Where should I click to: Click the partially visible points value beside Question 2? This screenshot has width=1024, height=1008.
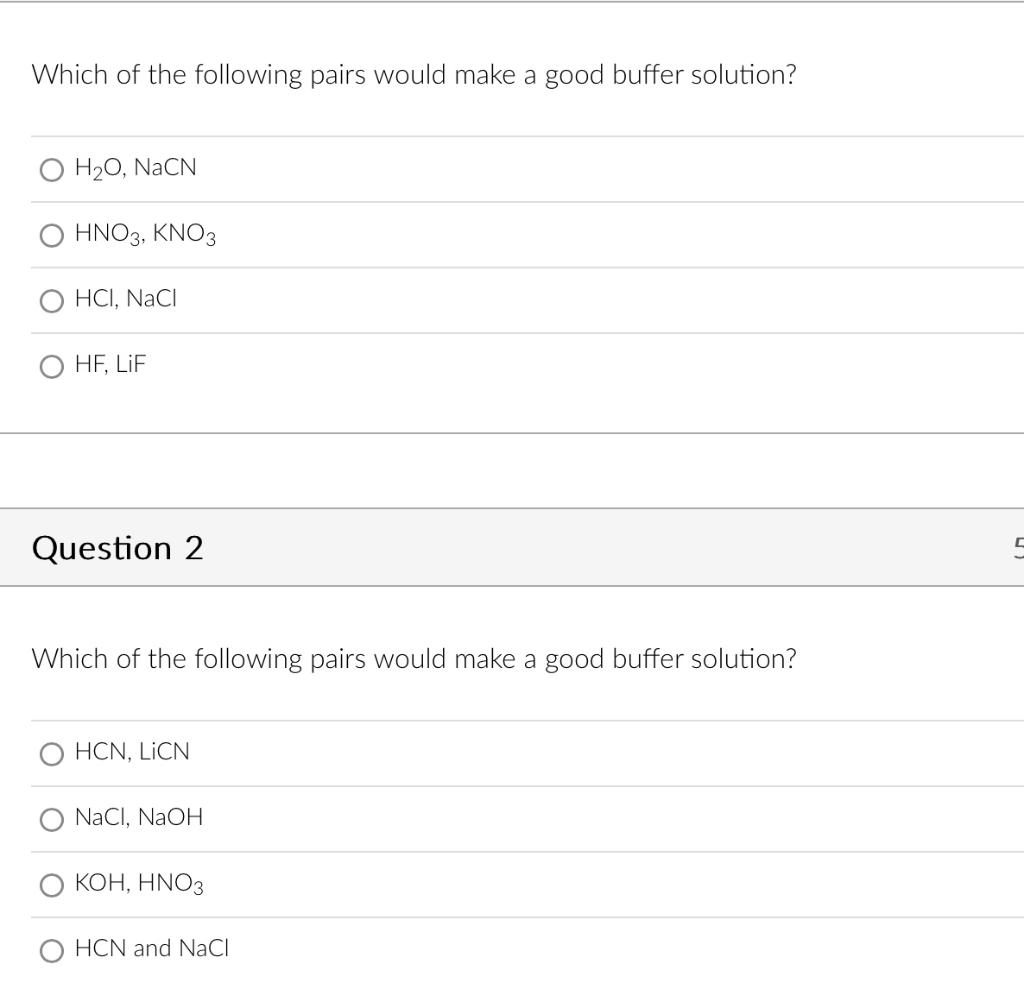point(1019,547)
